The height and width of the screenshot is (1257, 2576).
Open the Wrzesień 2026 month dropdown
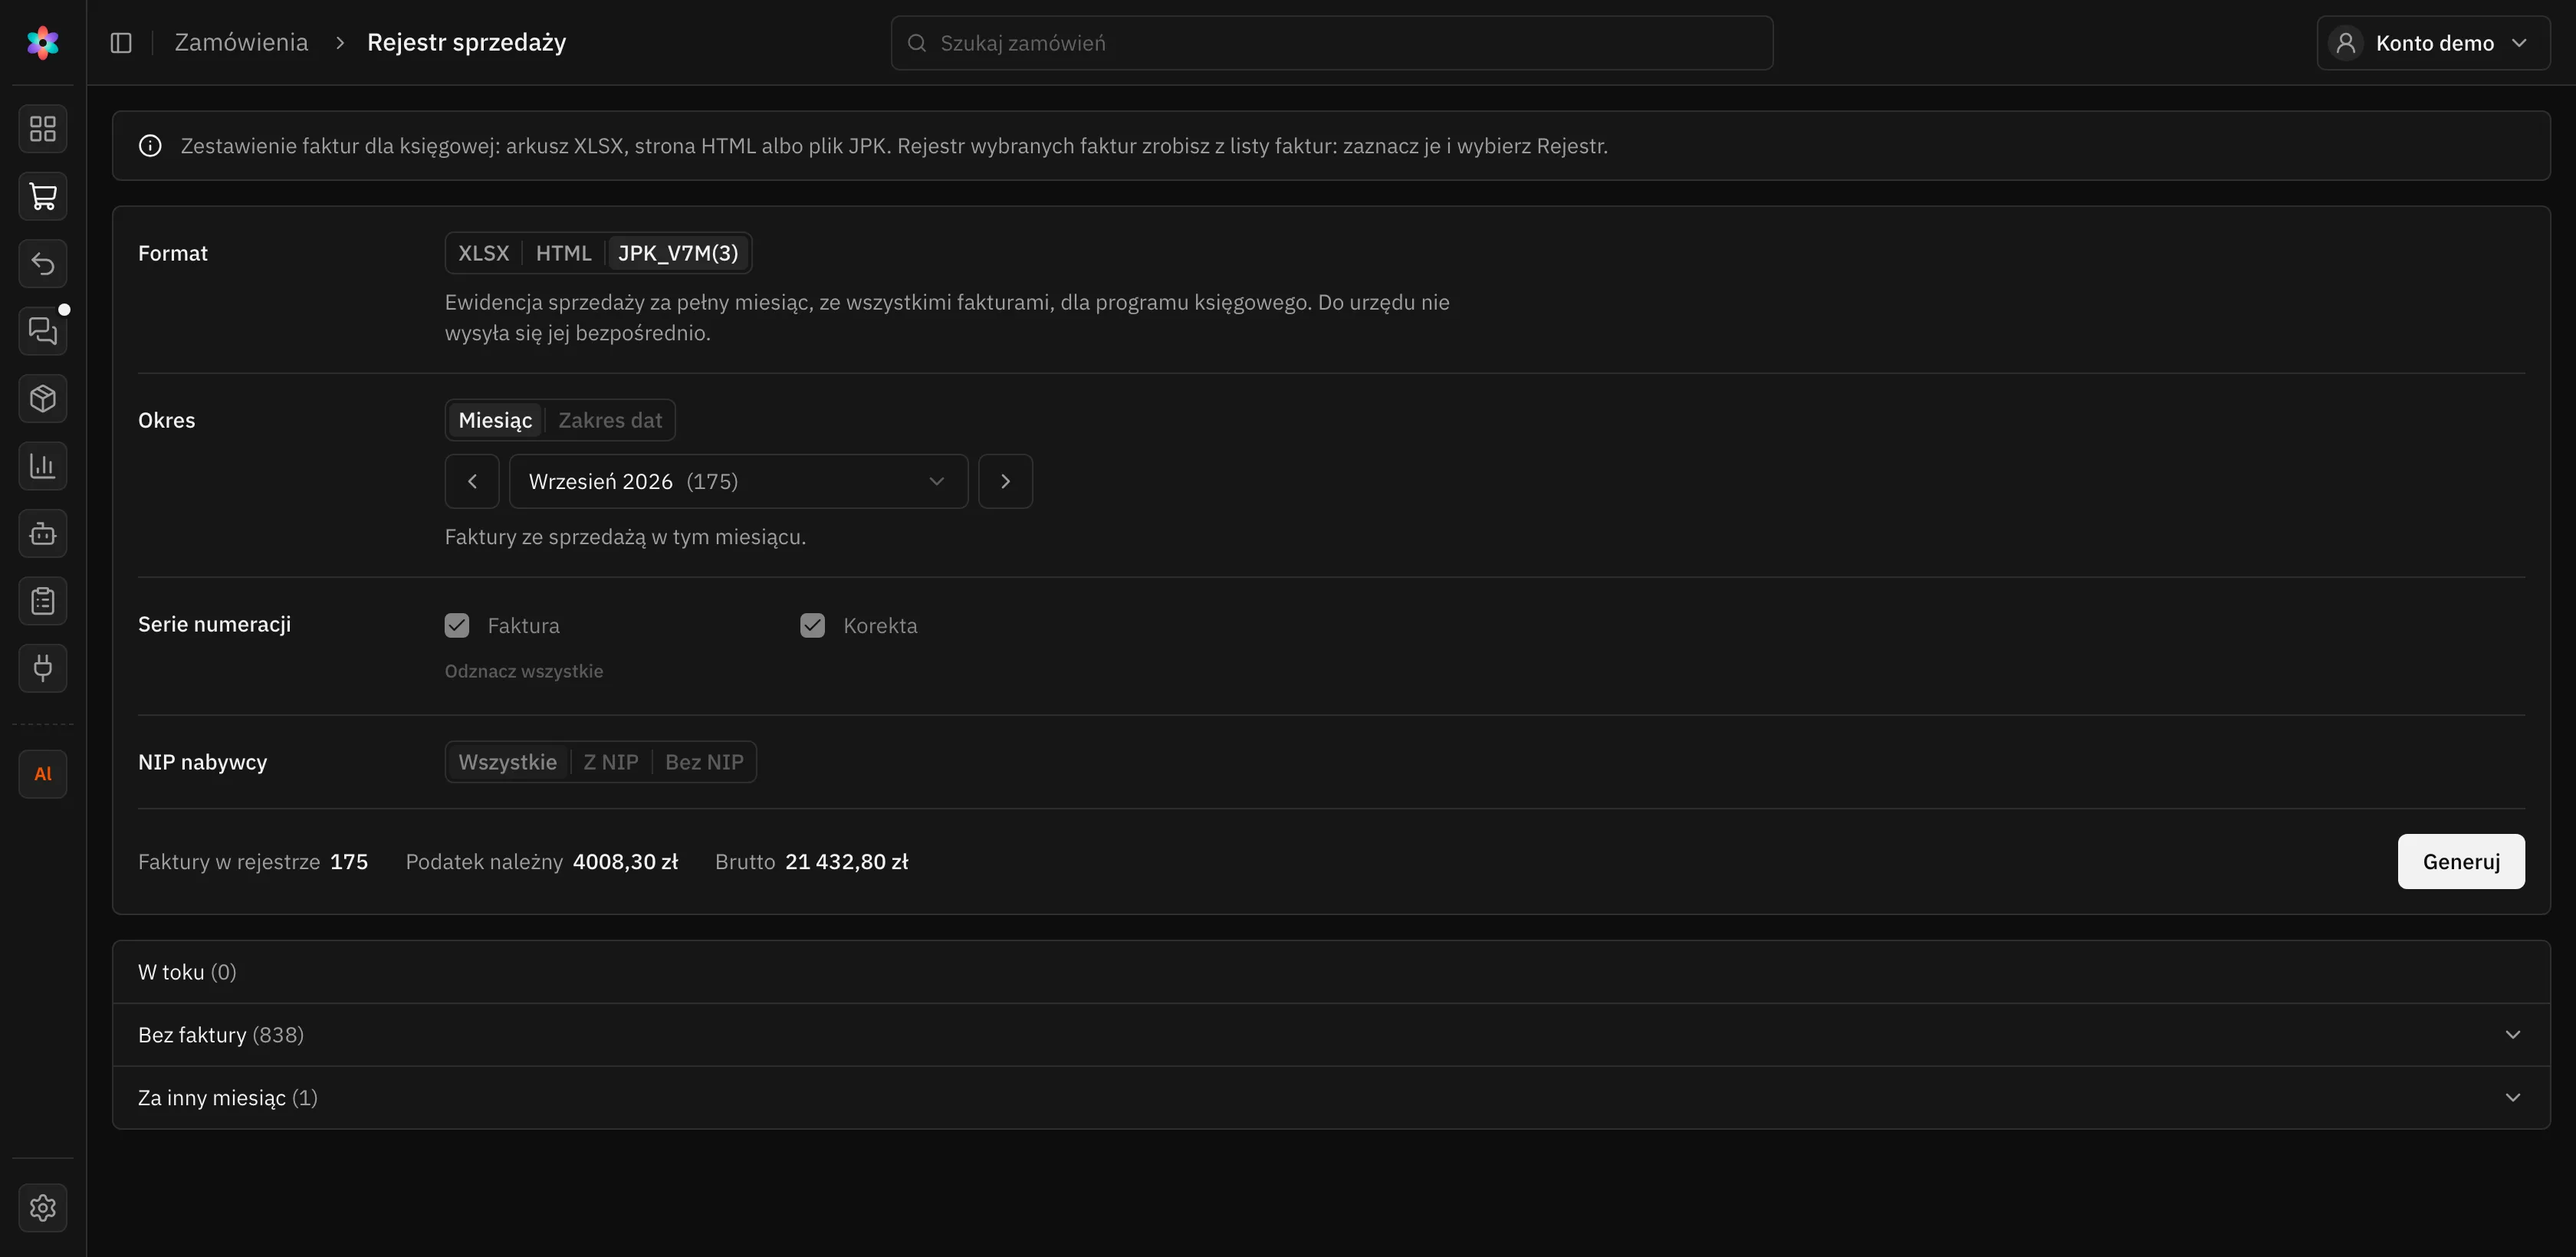[x=738, y=482]
